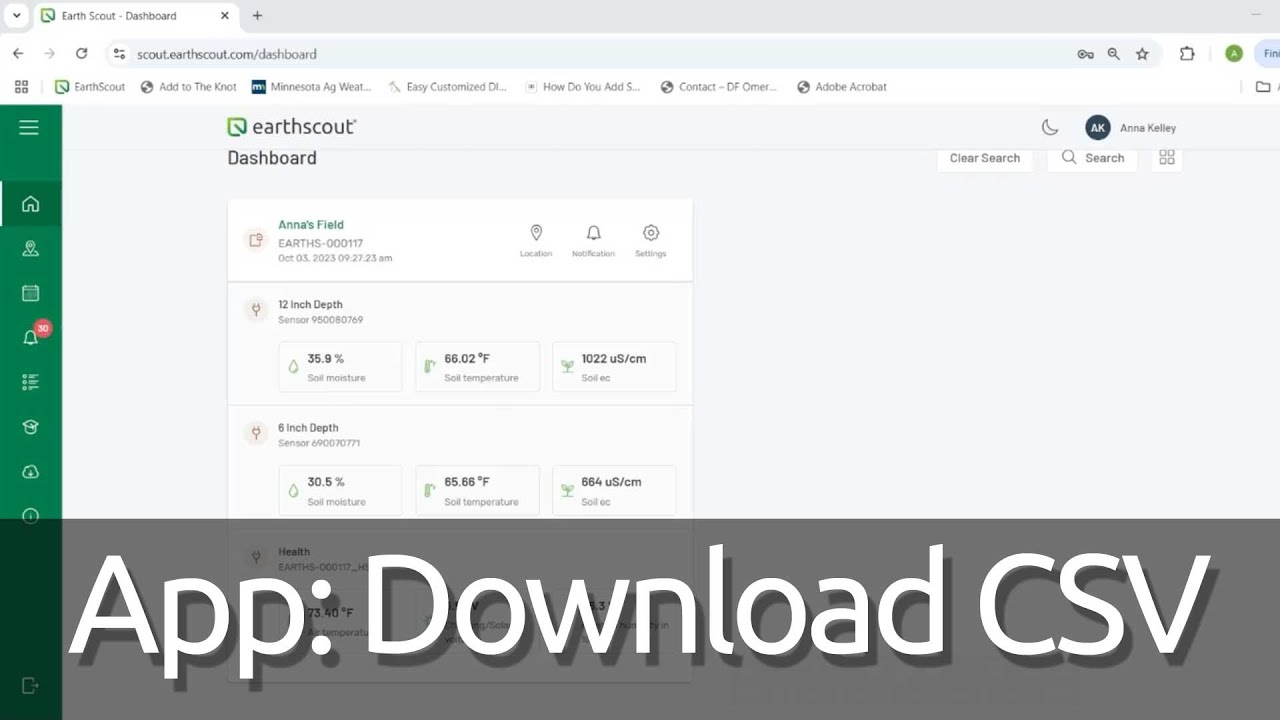Image resolution: width=1280 pixels, height=720 pixels.
Task: Open the calendar icon in sidebar
Action: point(30,293)
